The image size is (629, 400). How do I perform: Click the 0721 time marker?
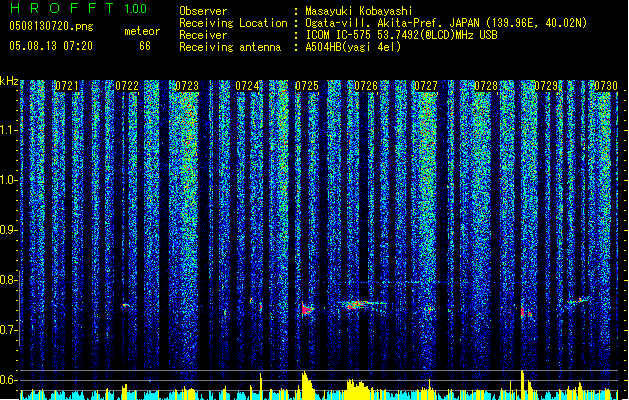[67, 86]
